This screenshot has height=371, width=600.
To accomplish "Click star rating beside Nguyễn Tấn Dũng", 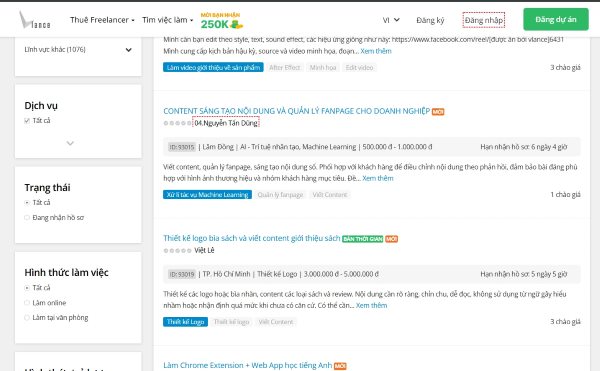I will click(178, 123).
